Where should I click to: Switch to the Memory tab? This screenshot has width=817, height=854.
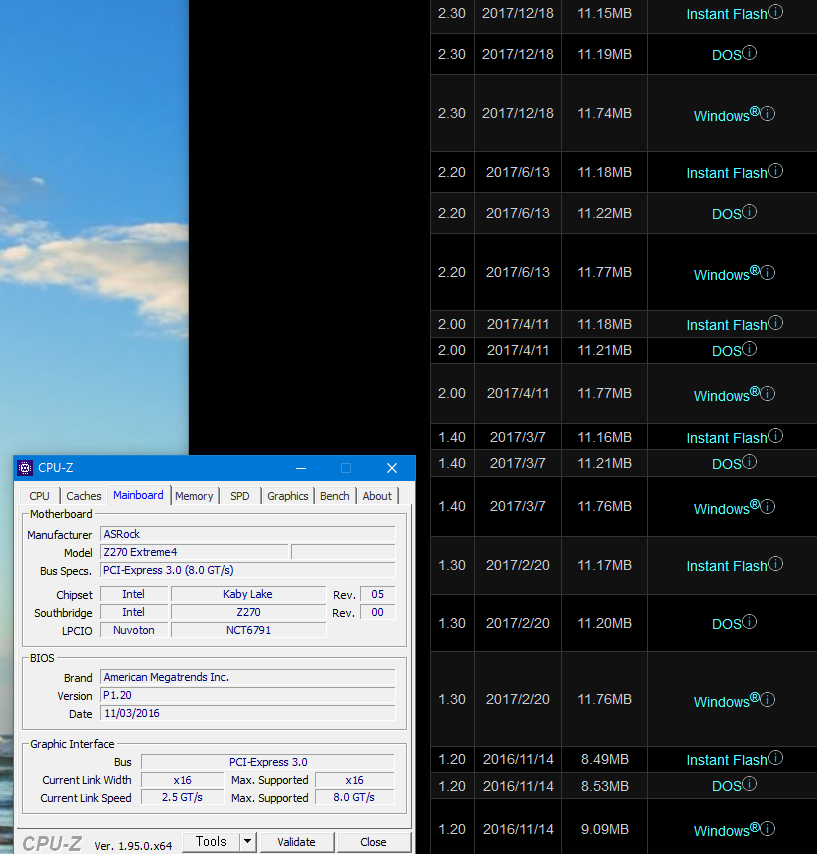pyautogui.click(x=194, y=496)
